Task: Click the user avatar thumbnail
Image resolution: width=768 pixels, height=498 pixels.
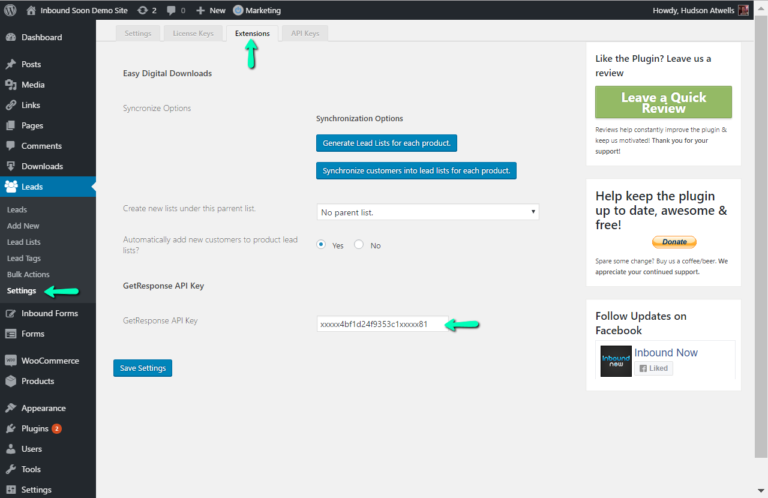Action: tap(744, 10)
